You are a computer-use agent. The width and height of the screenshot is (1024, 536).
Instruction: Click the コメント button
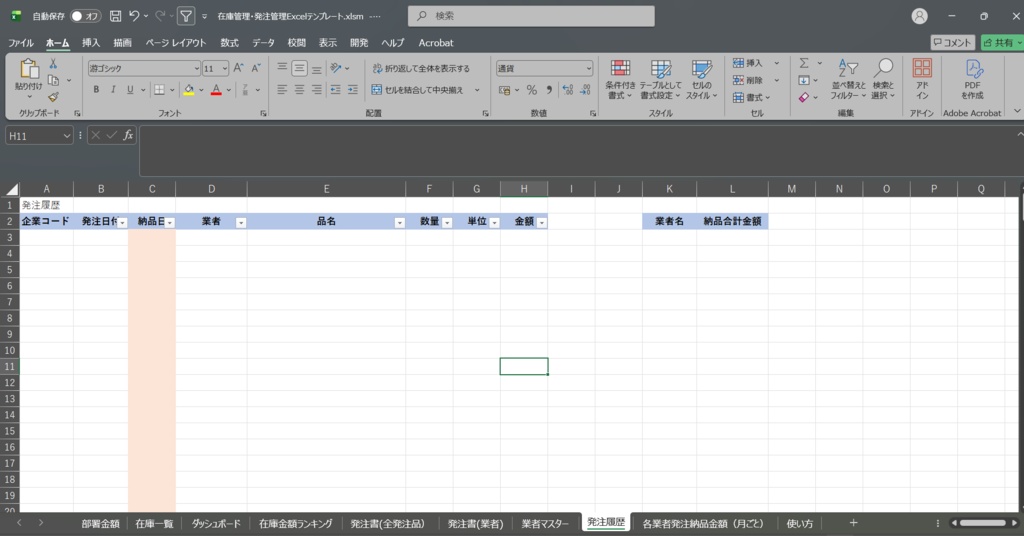tap(953, 42)
